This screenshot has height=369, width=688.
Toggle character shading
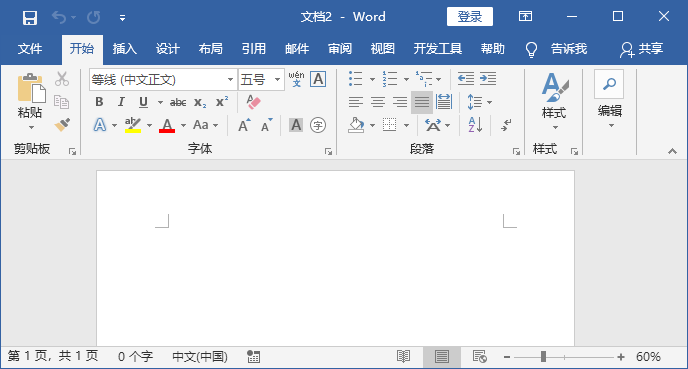tap(296, 125)
